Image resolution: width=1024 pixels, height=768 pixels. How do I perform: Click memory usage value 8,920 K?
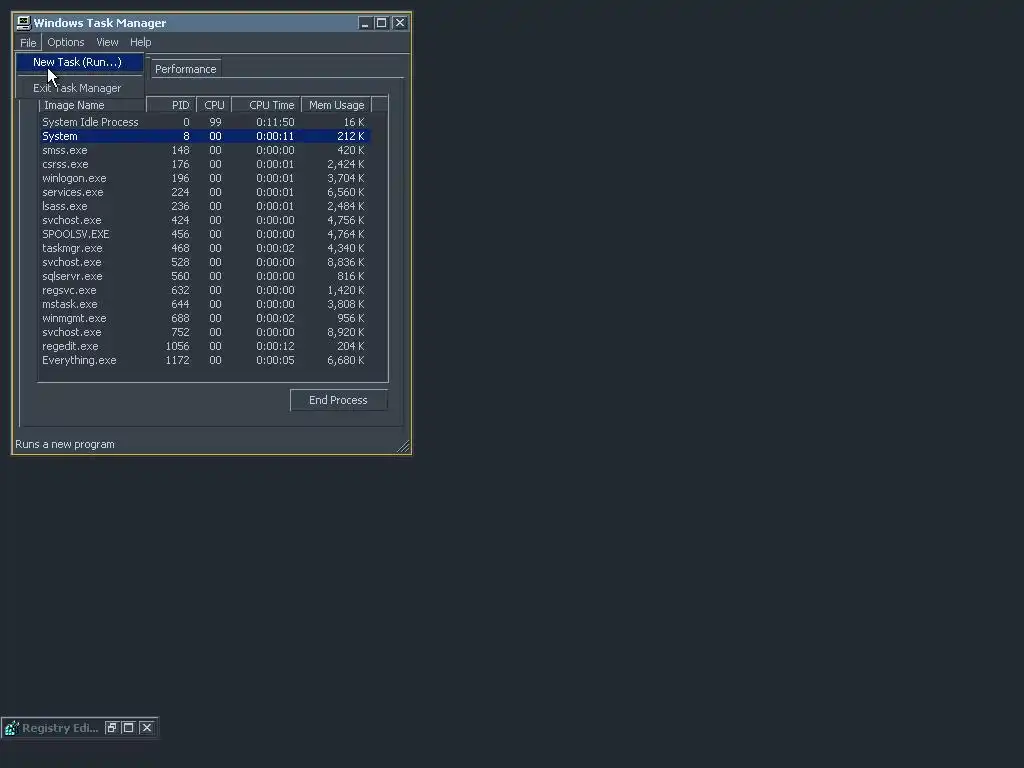[x=345, y=332]
